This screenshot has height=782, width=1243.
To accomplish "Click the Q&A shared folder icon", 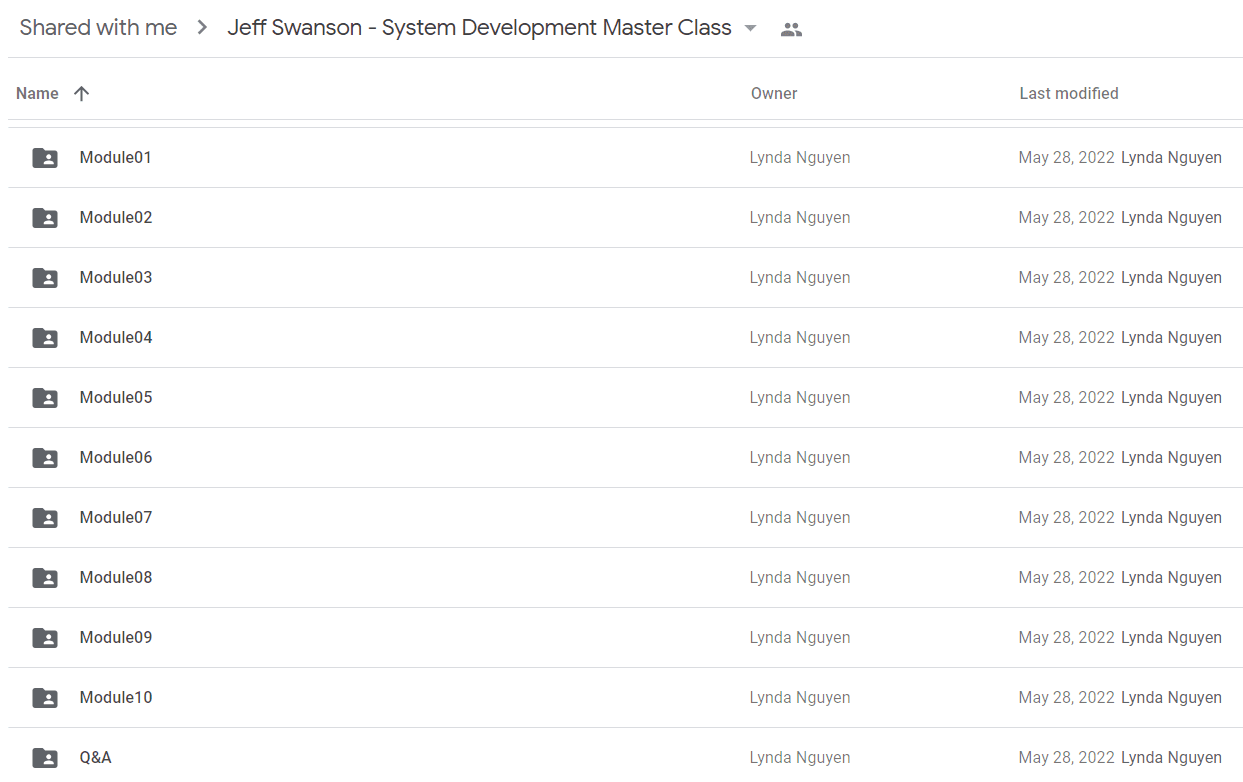I will coord(45,758).
